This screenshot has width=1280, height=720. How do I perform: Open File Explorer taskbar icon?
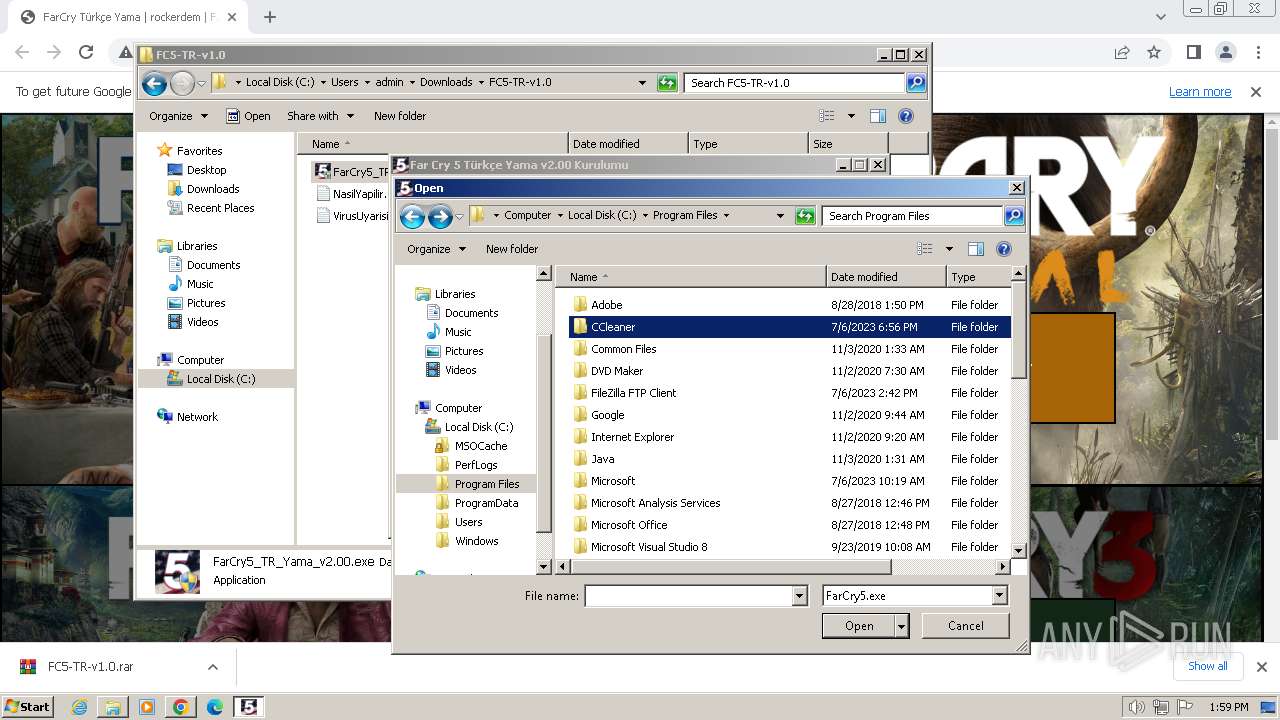click(113, 707)
